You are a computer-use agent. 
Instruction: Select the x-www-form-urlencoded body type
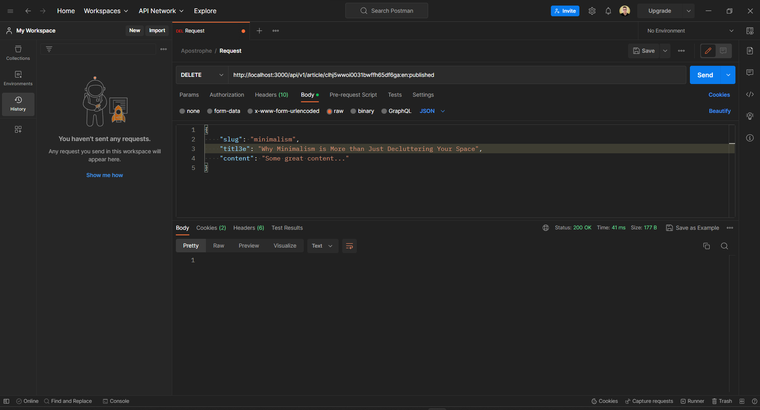(x=284, y=111)
